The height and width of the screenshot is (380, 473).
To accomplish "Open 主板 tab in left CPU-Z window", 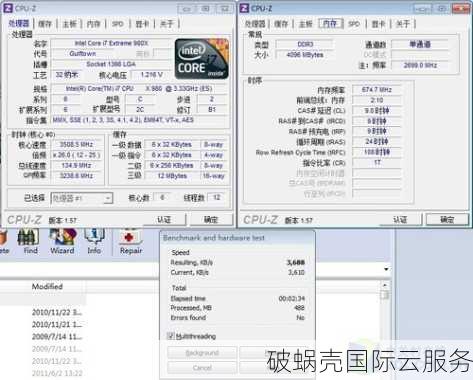I will [69, 24].
